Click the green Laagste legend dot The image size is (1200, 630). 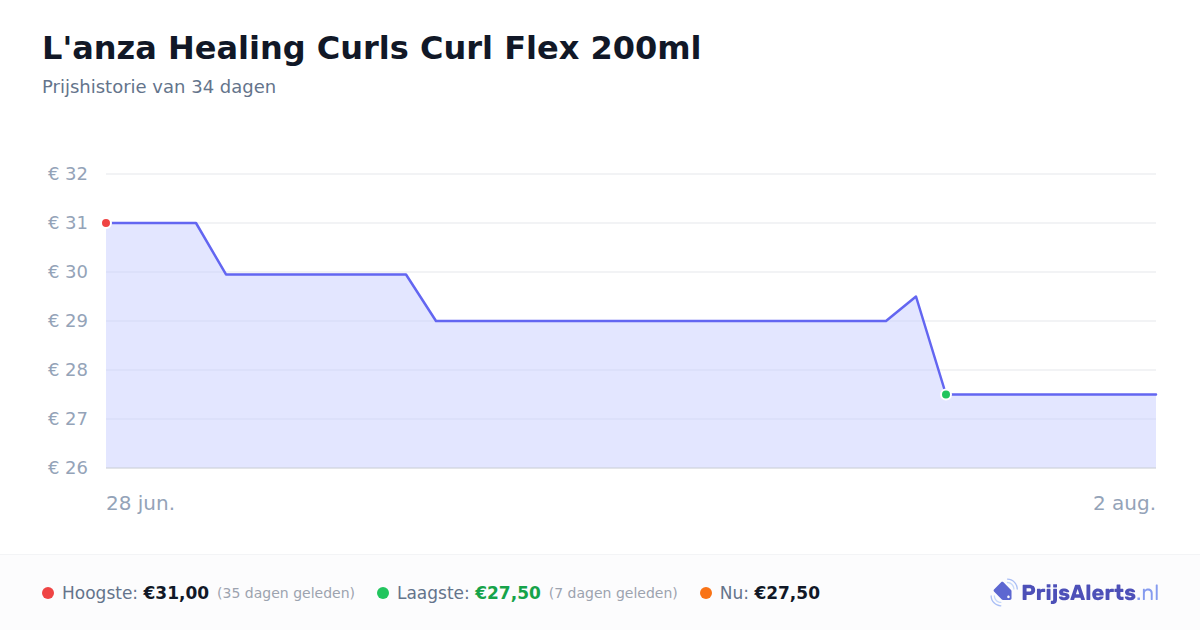pos(383,593)
